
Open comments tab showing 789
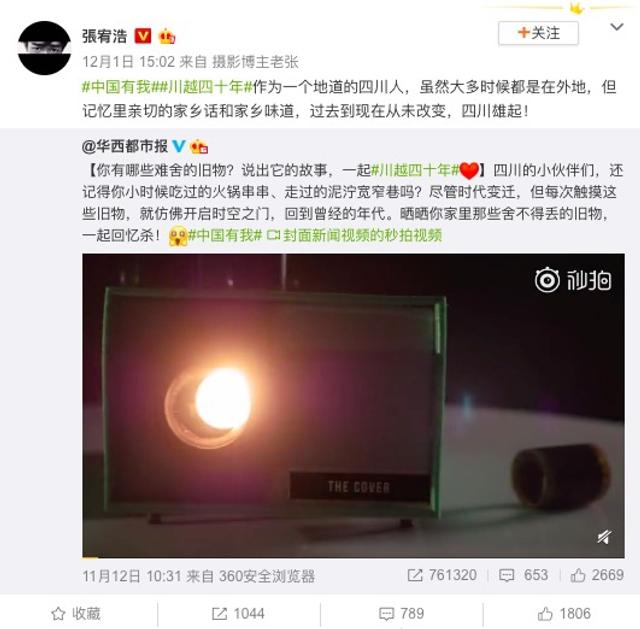(x=402, y=613)
